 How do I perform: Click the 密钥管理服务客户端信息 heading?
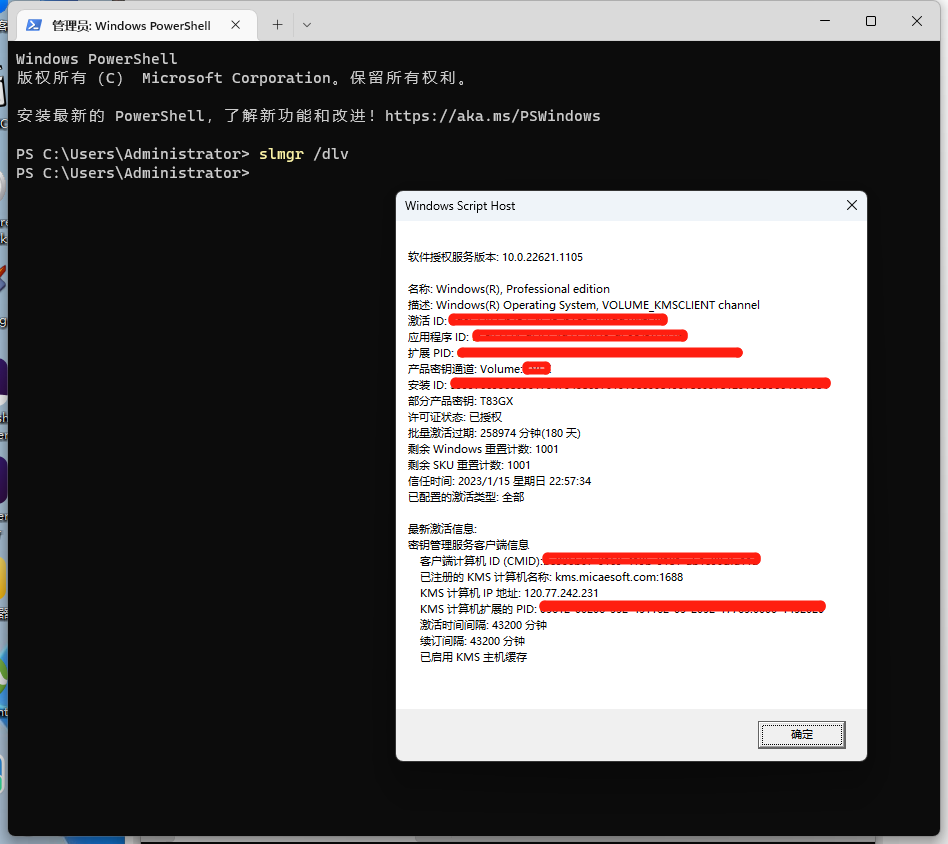469,545
